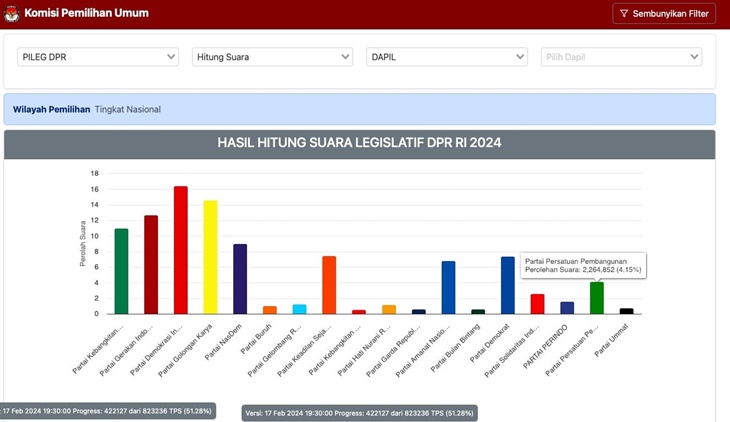Click the yellow-orange Partai Hati Nurani bar
This screenshot has width=730, height=422.
pos(389,309)
